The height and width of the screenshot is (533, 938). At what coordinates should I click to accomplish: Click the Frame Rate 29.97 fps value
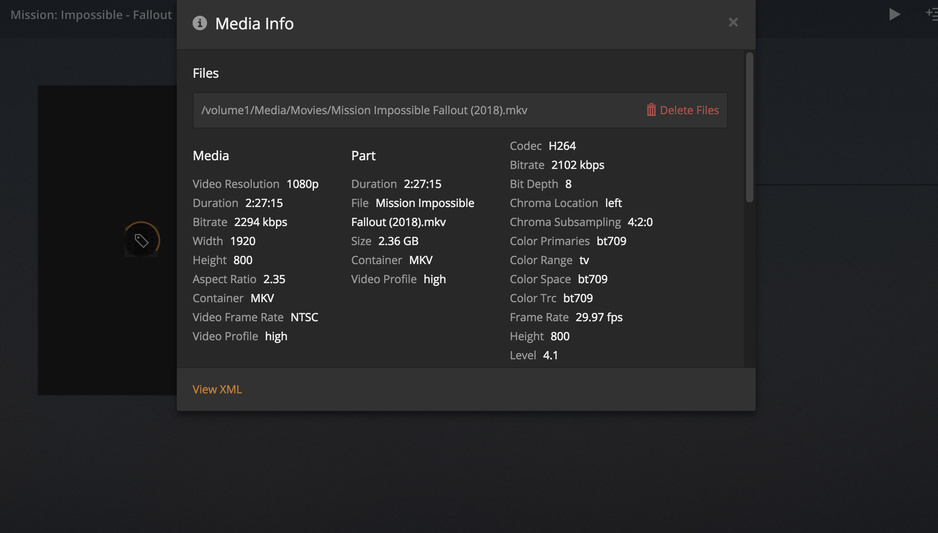[599, 317]
